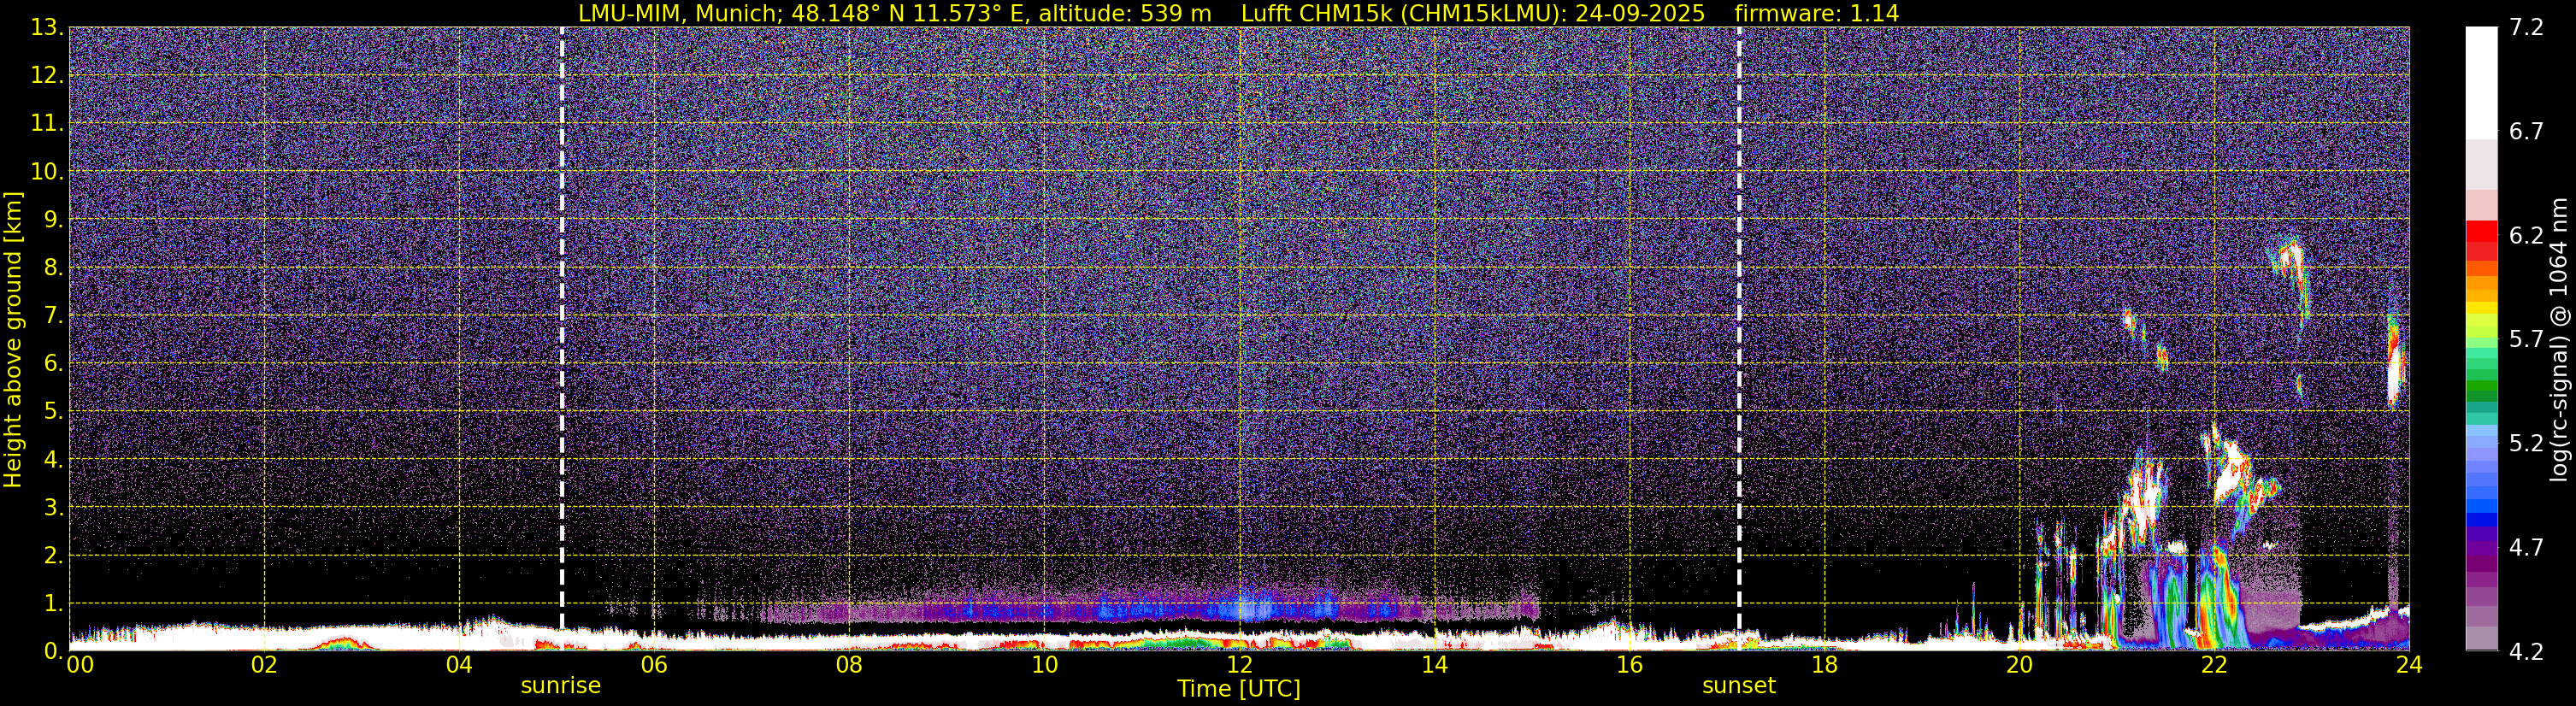Click the 'sunset' label below the time axis
The width and height of the screenshot is (2576, 706).
point(1739,686)
